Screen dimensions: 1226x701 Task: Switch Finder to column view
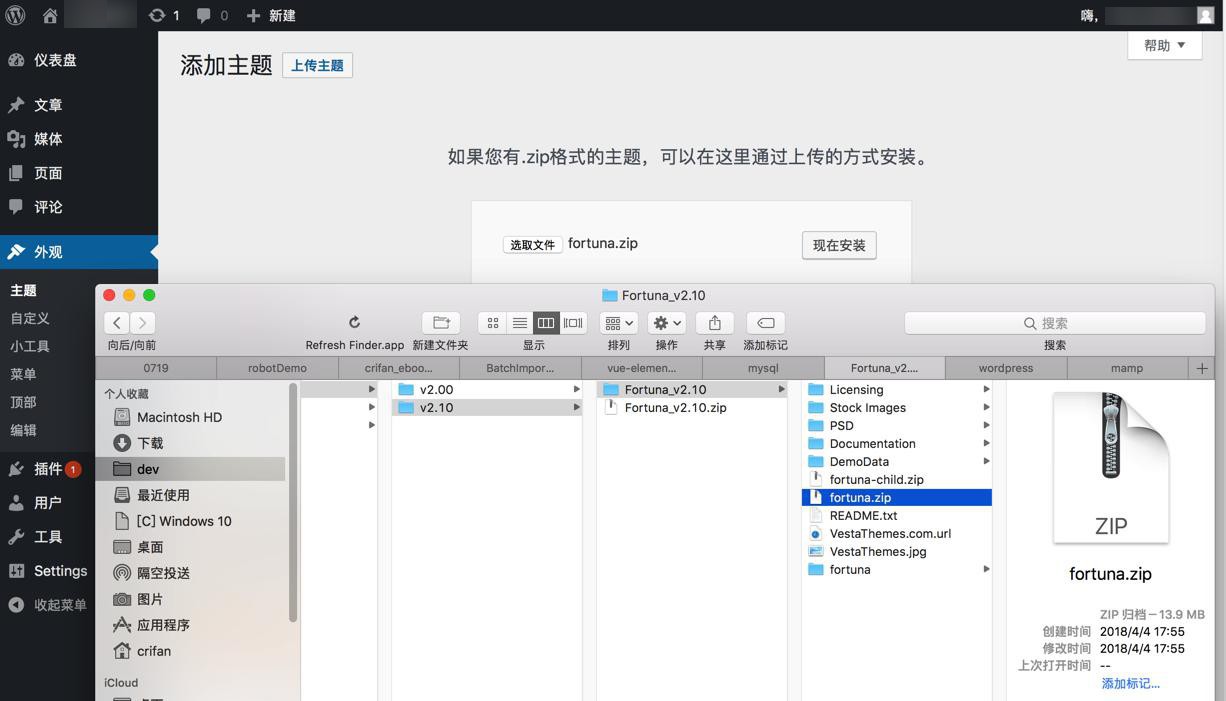(x=546, y=323)
